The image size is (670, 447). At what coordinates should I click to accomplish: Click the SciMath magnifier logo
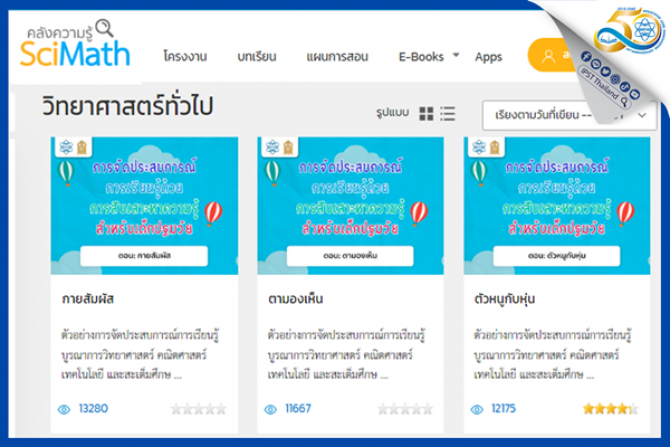tap(75, 44)
